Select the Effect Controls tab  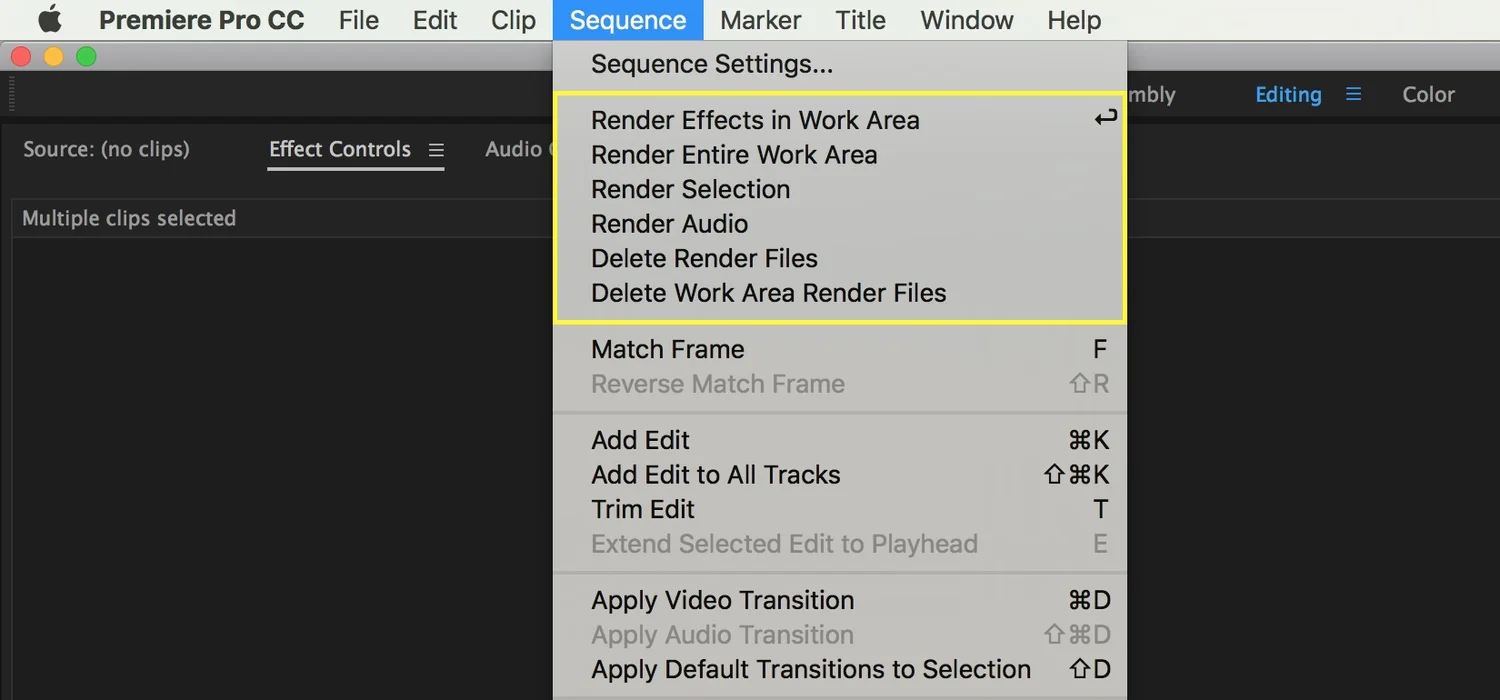click(x=340, y=149)
